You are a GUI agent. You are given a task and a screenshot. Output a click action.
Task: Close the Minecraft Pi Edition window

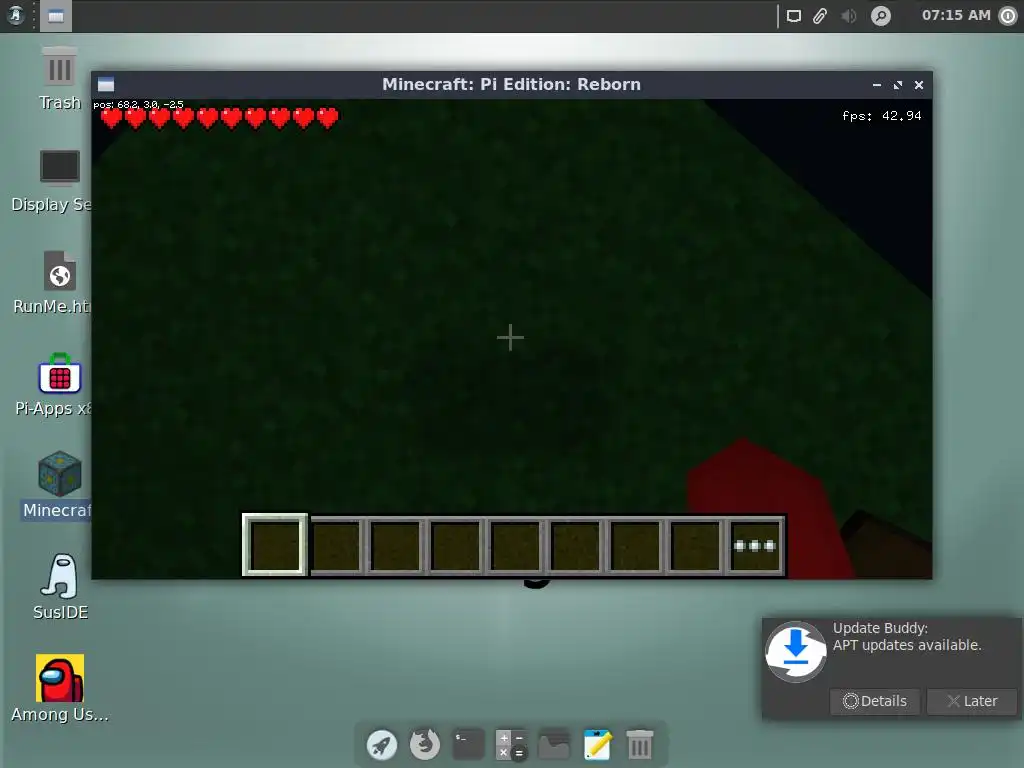919,85
